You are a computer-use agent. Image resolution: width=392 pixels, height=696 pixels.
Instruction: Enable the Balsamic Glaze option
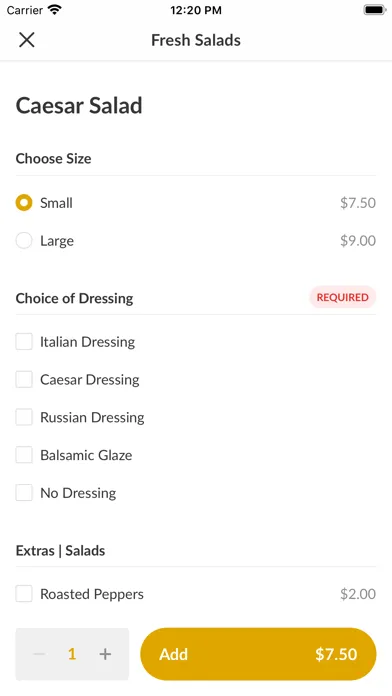(24, 455)
